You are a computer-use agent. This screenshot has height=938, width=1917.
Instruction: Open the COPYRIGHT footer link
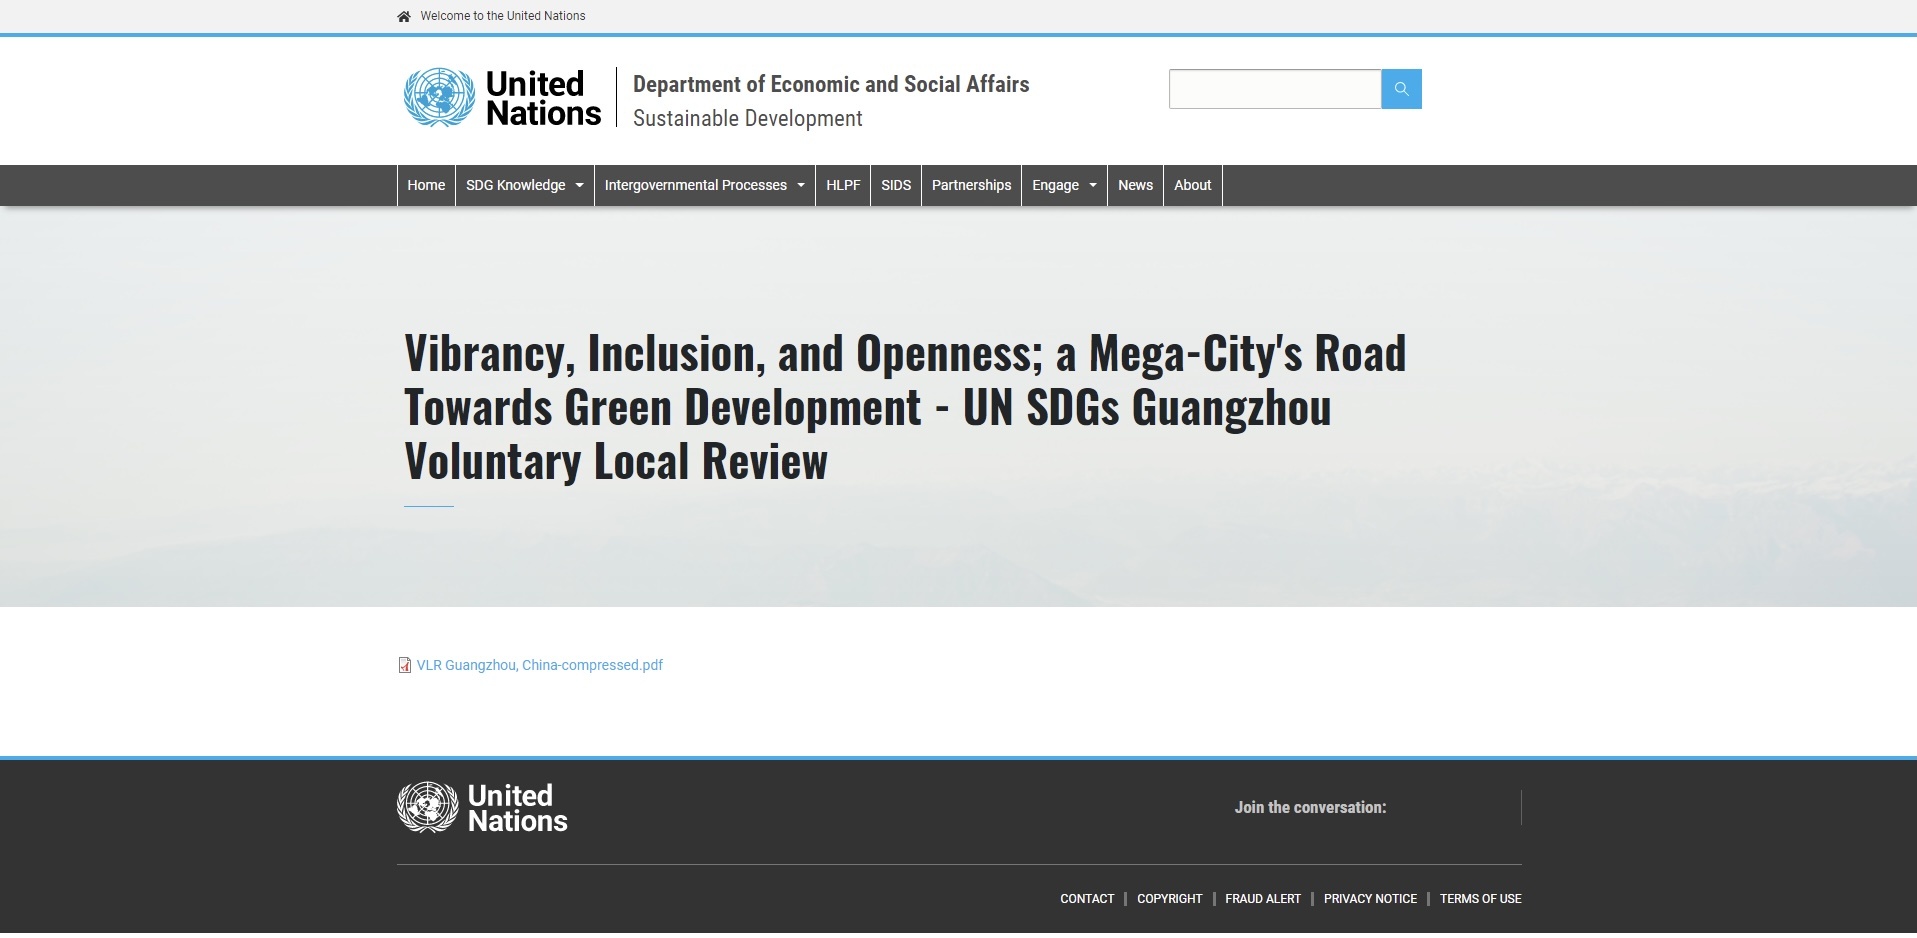[1169, 899]
